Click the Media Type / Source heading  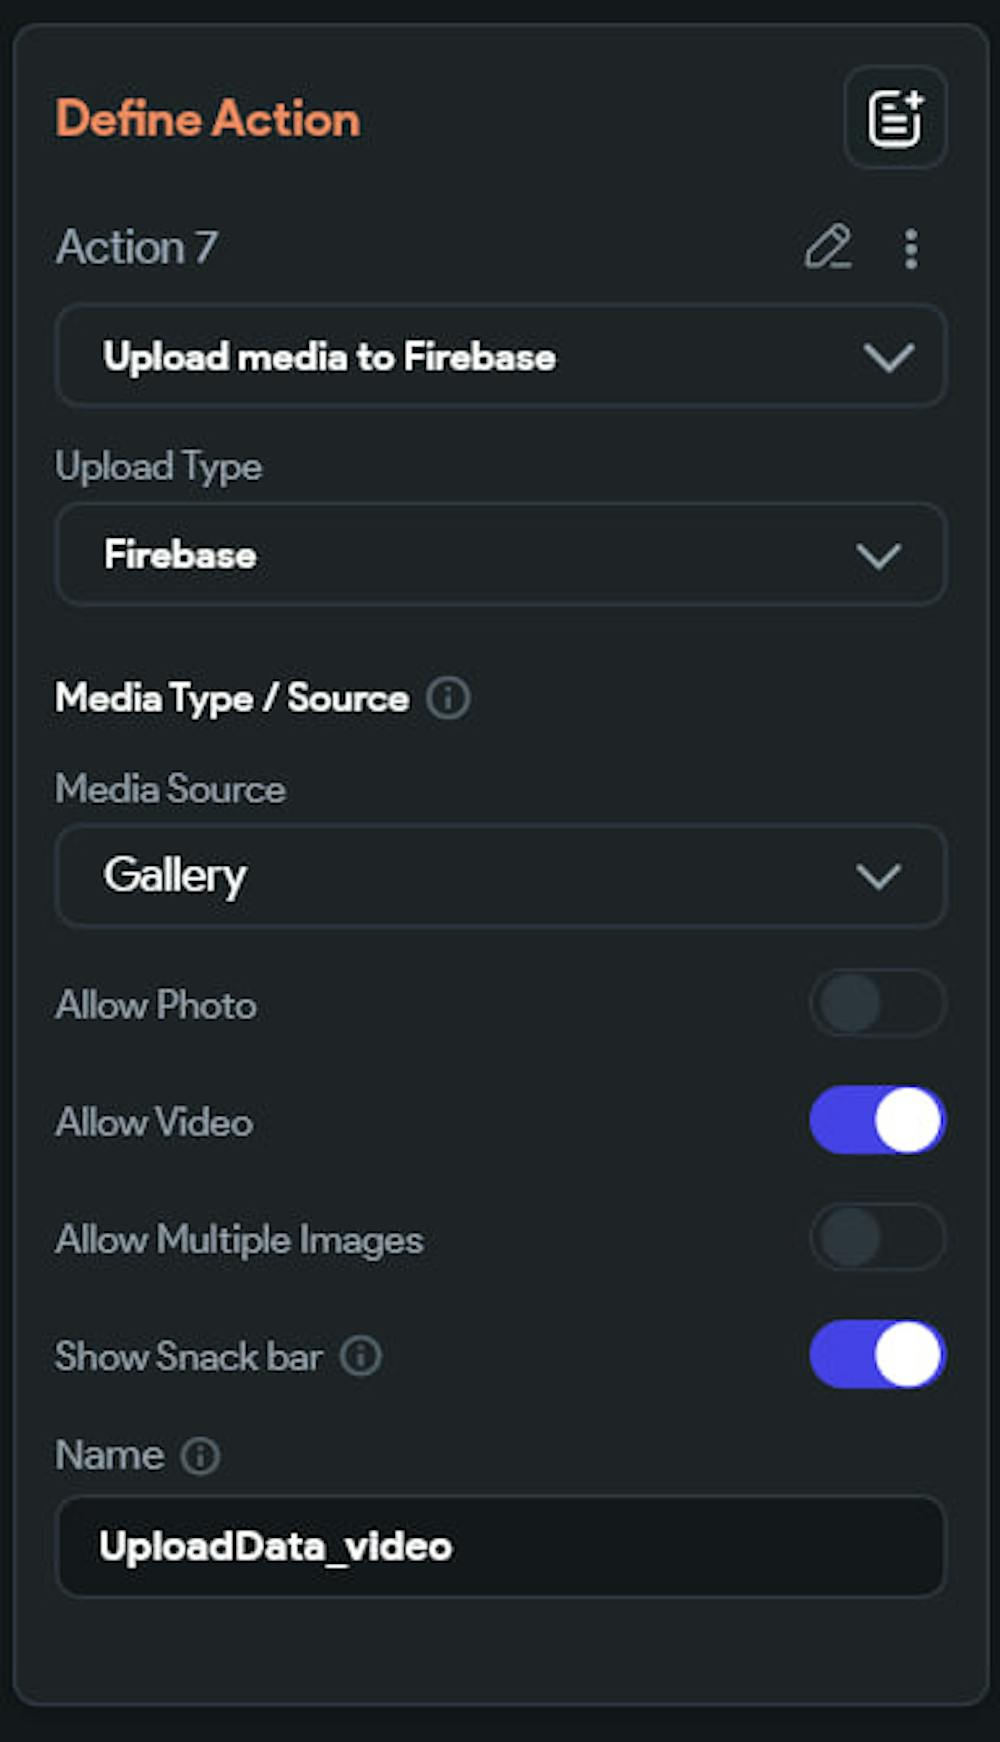point(232,698)
